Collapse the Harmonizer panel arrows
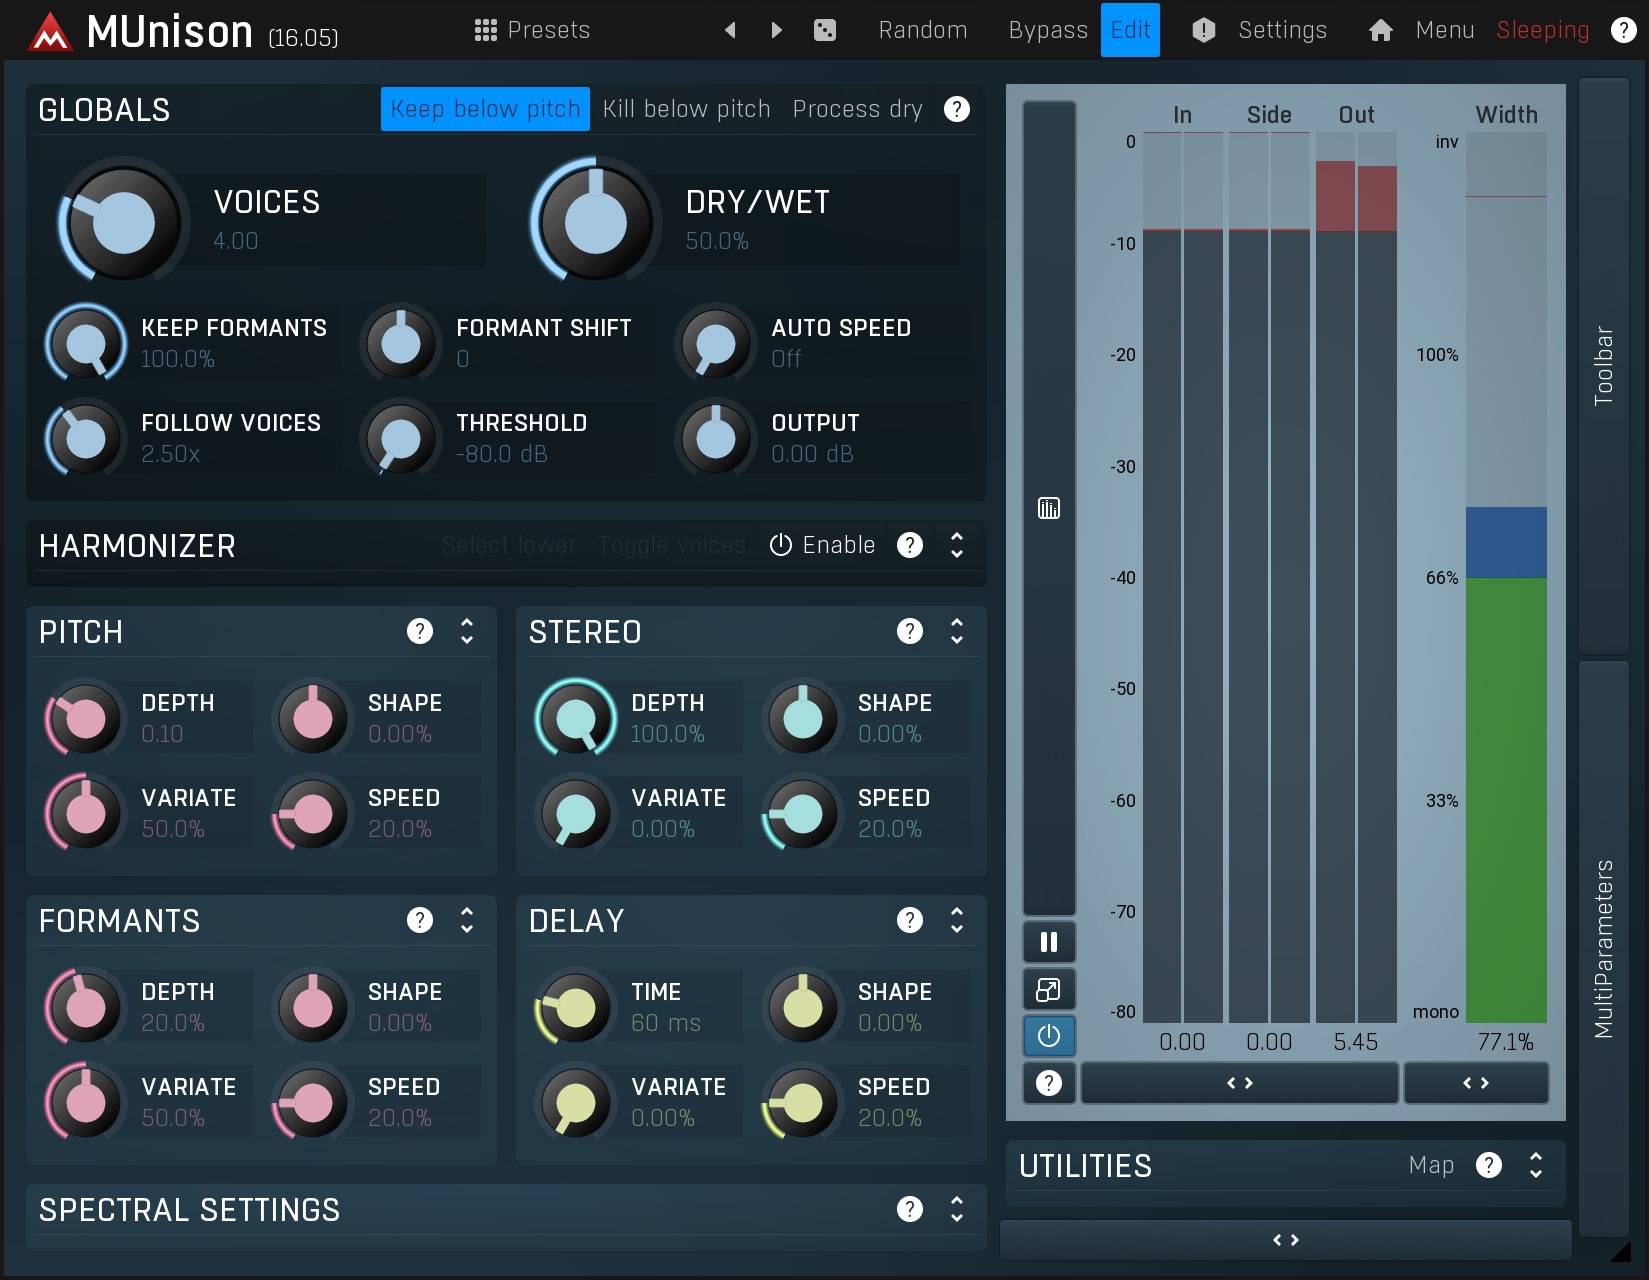 tap(957, 545)
